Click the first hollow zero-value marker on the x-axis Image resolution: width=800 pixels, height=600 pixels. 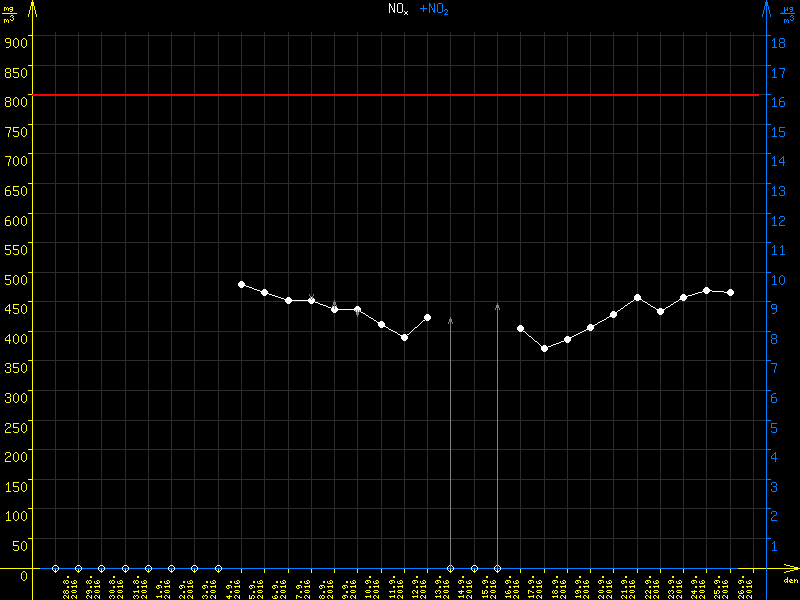click(55, 568)
